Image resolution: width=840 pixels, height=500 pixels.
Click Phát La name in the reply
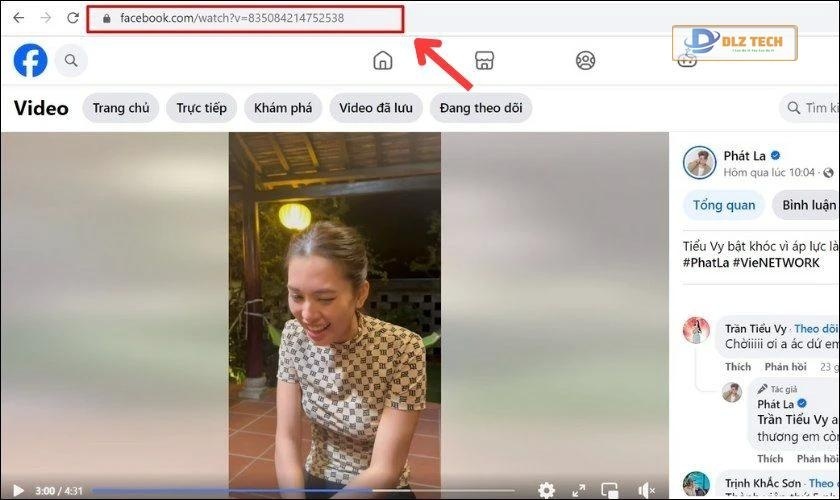(x=775, y=404)
